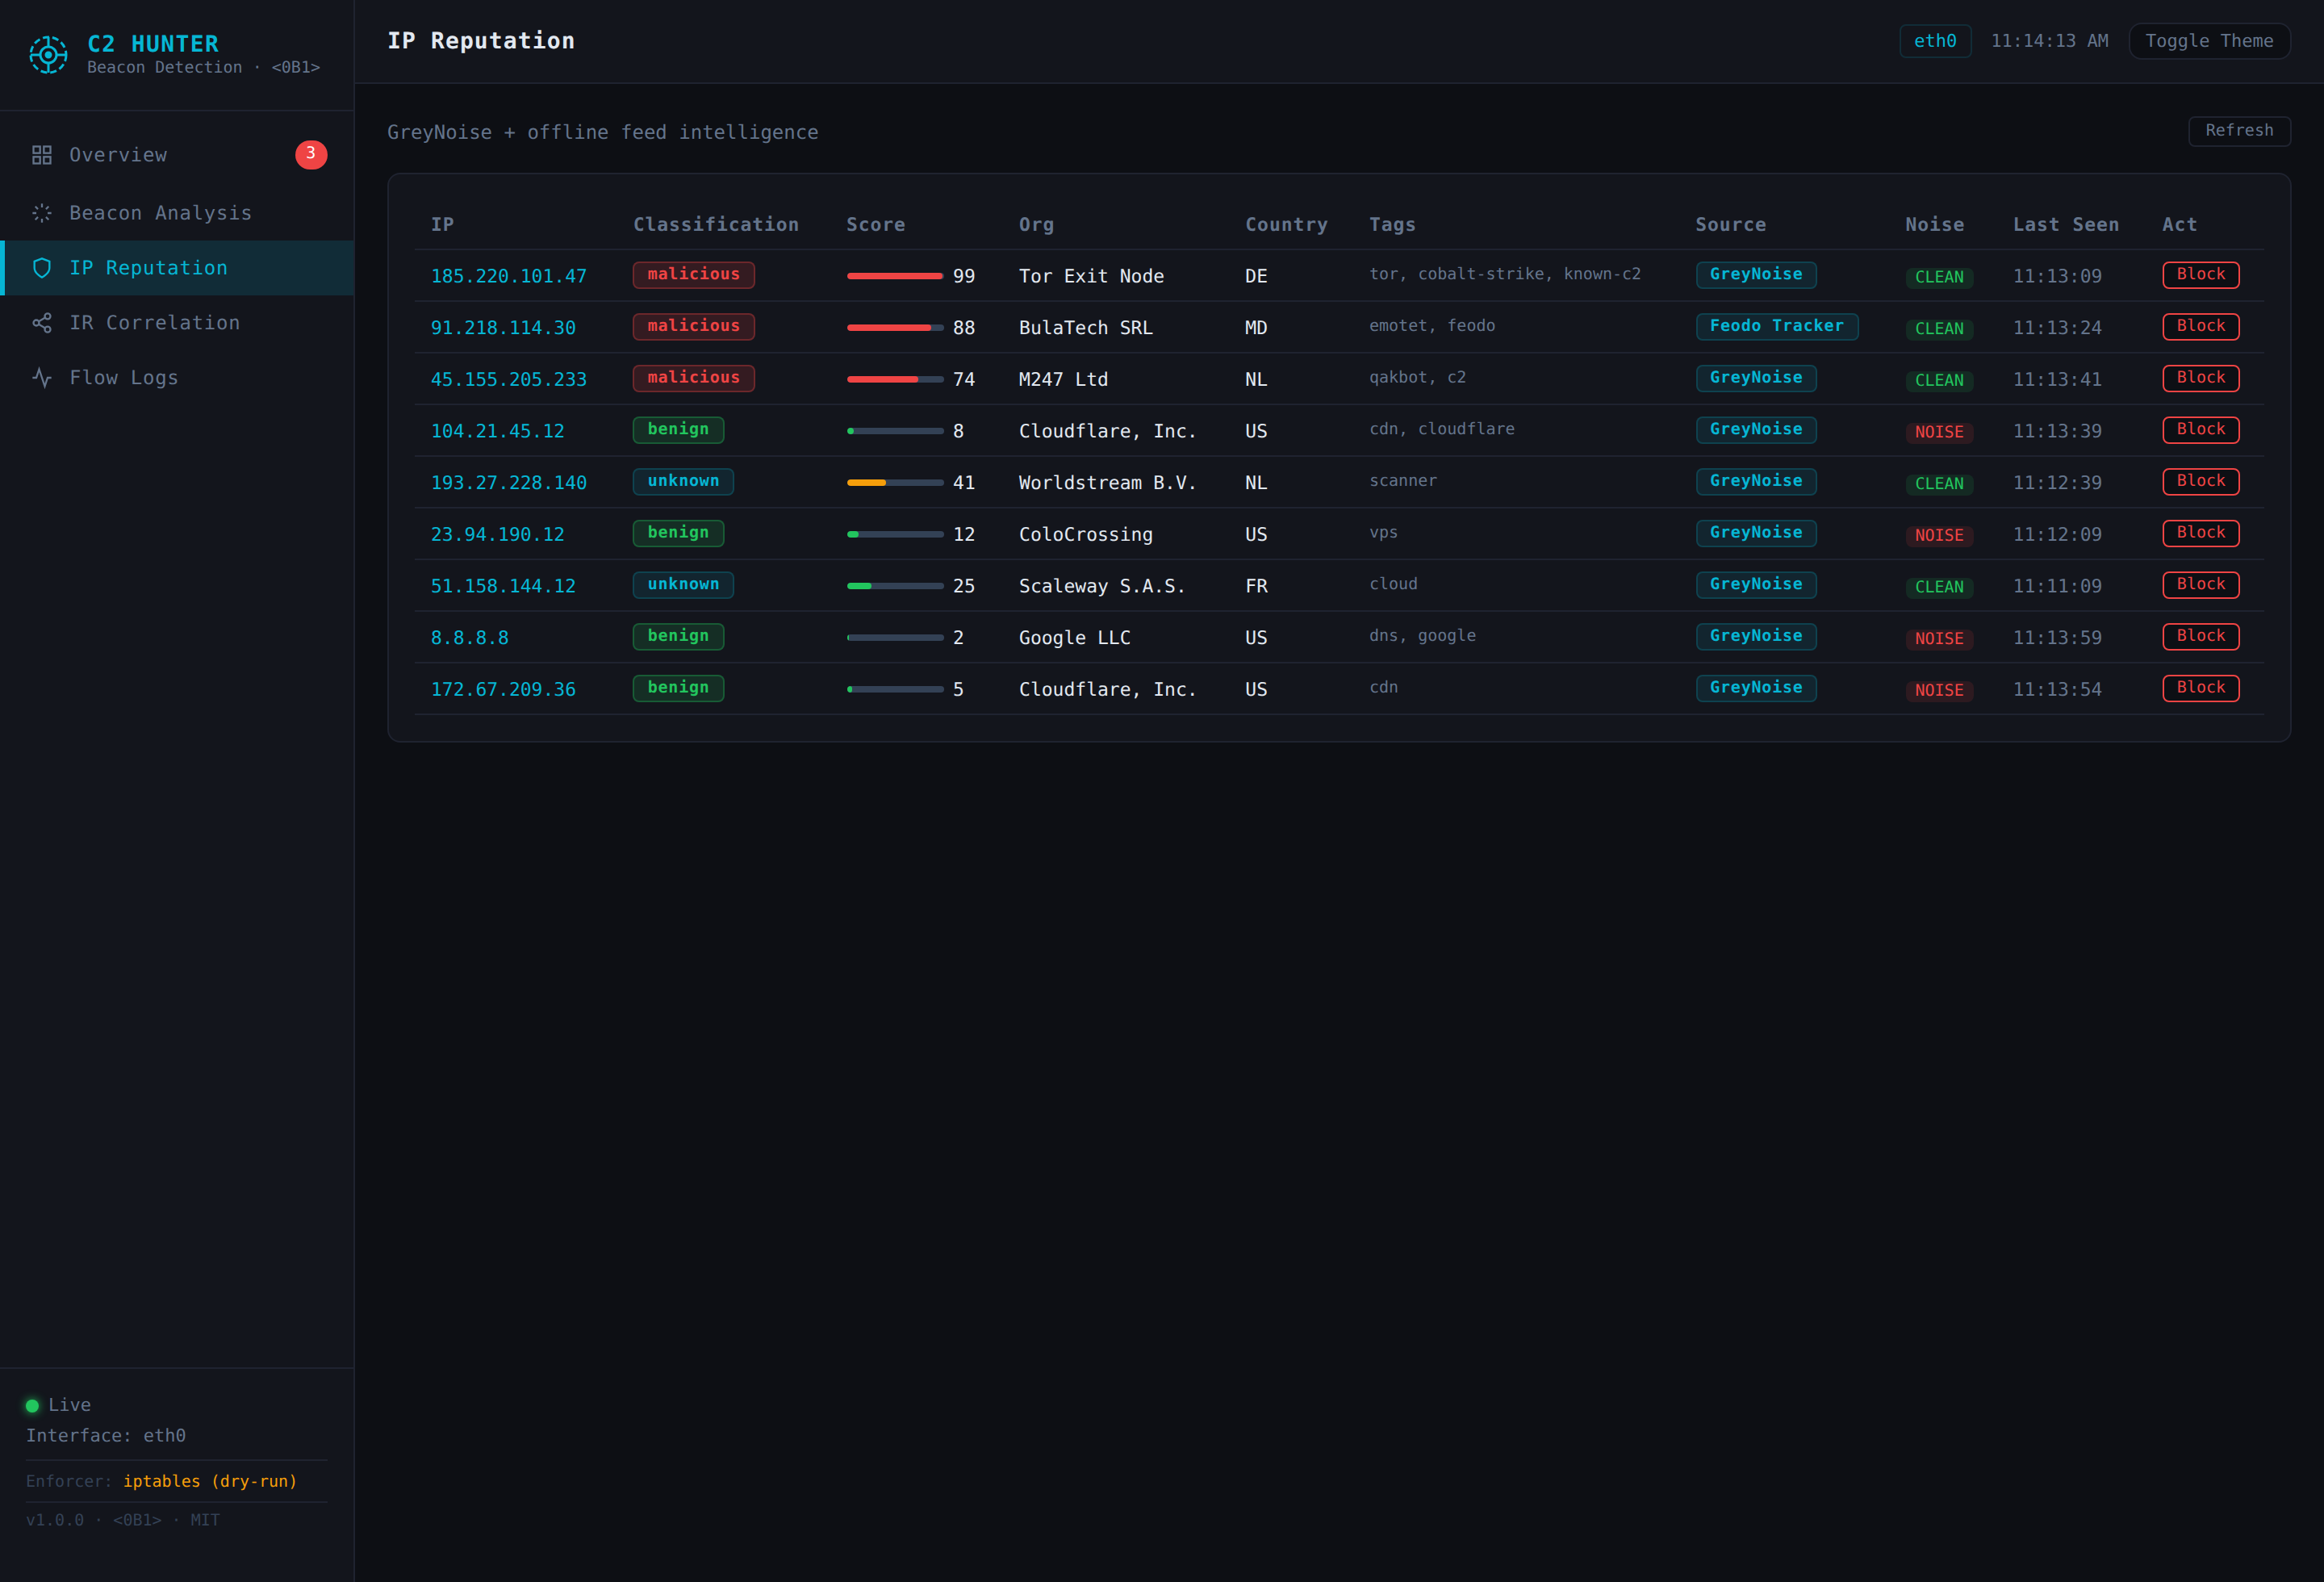Click the green Live status dot

click(x=32, y=1405)
